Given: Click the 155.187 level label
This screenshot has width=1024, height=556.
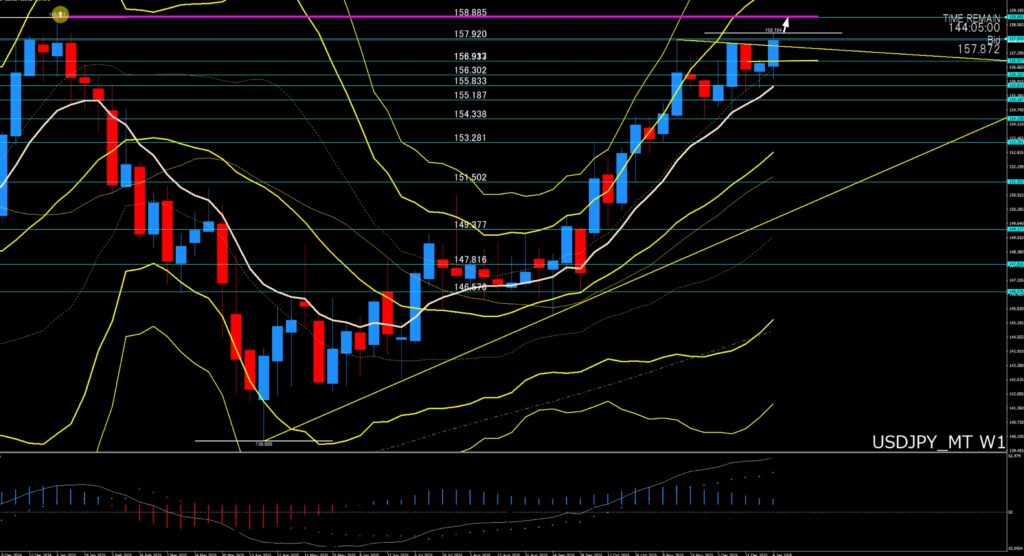Looking at the screenshot, I should pyautogui.click(x=469, y=95).
